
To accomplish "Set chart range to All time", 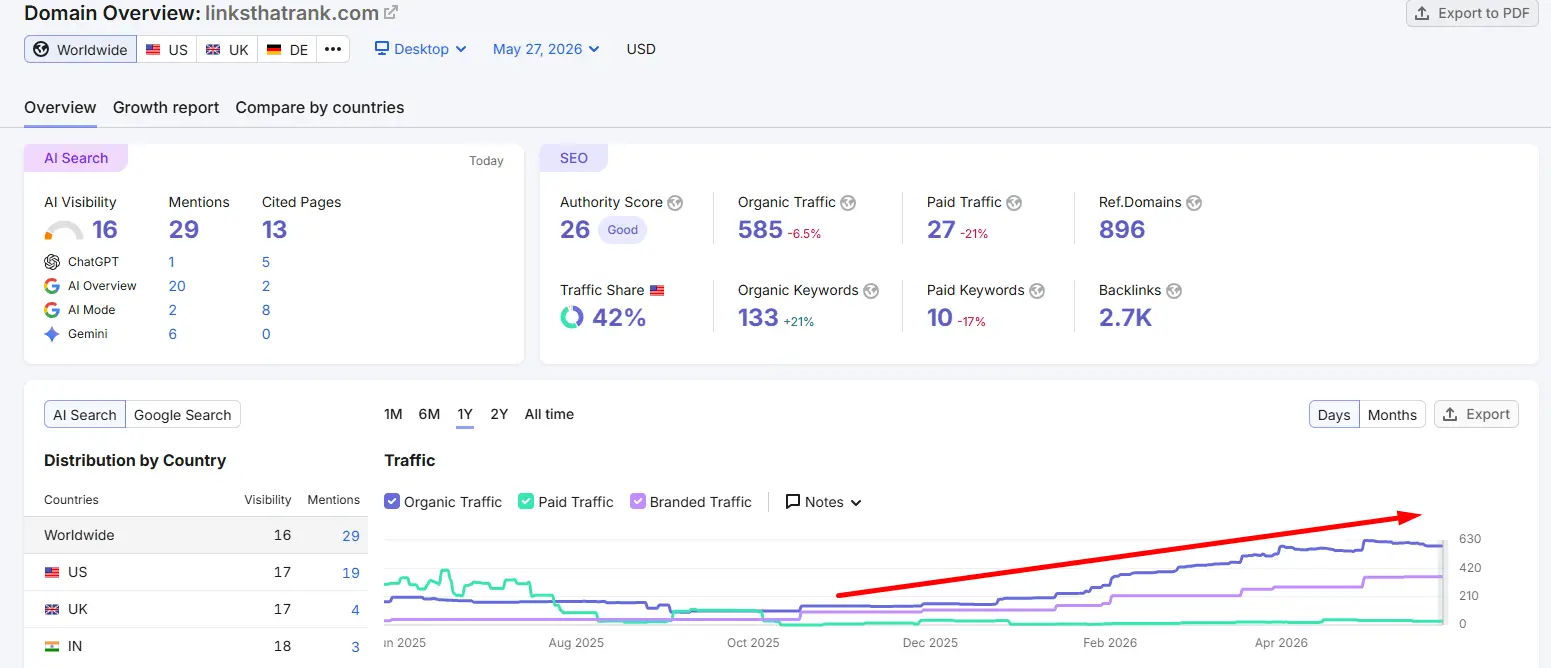I will 549,414.
